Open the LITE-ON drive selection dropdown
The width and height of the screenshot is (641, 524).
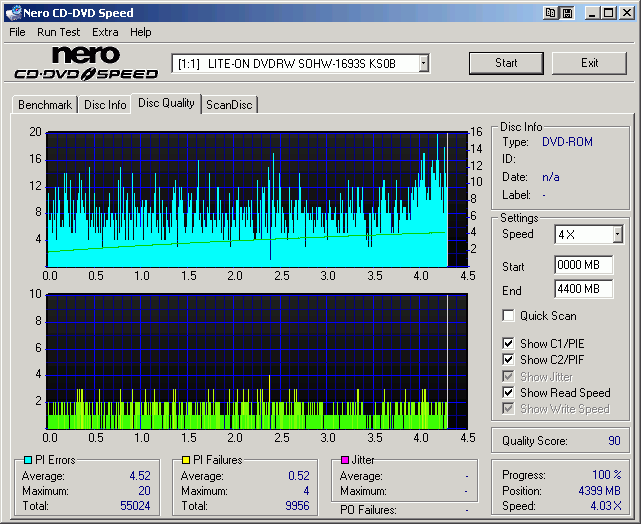pyautogui.click(x=424, y=63)
